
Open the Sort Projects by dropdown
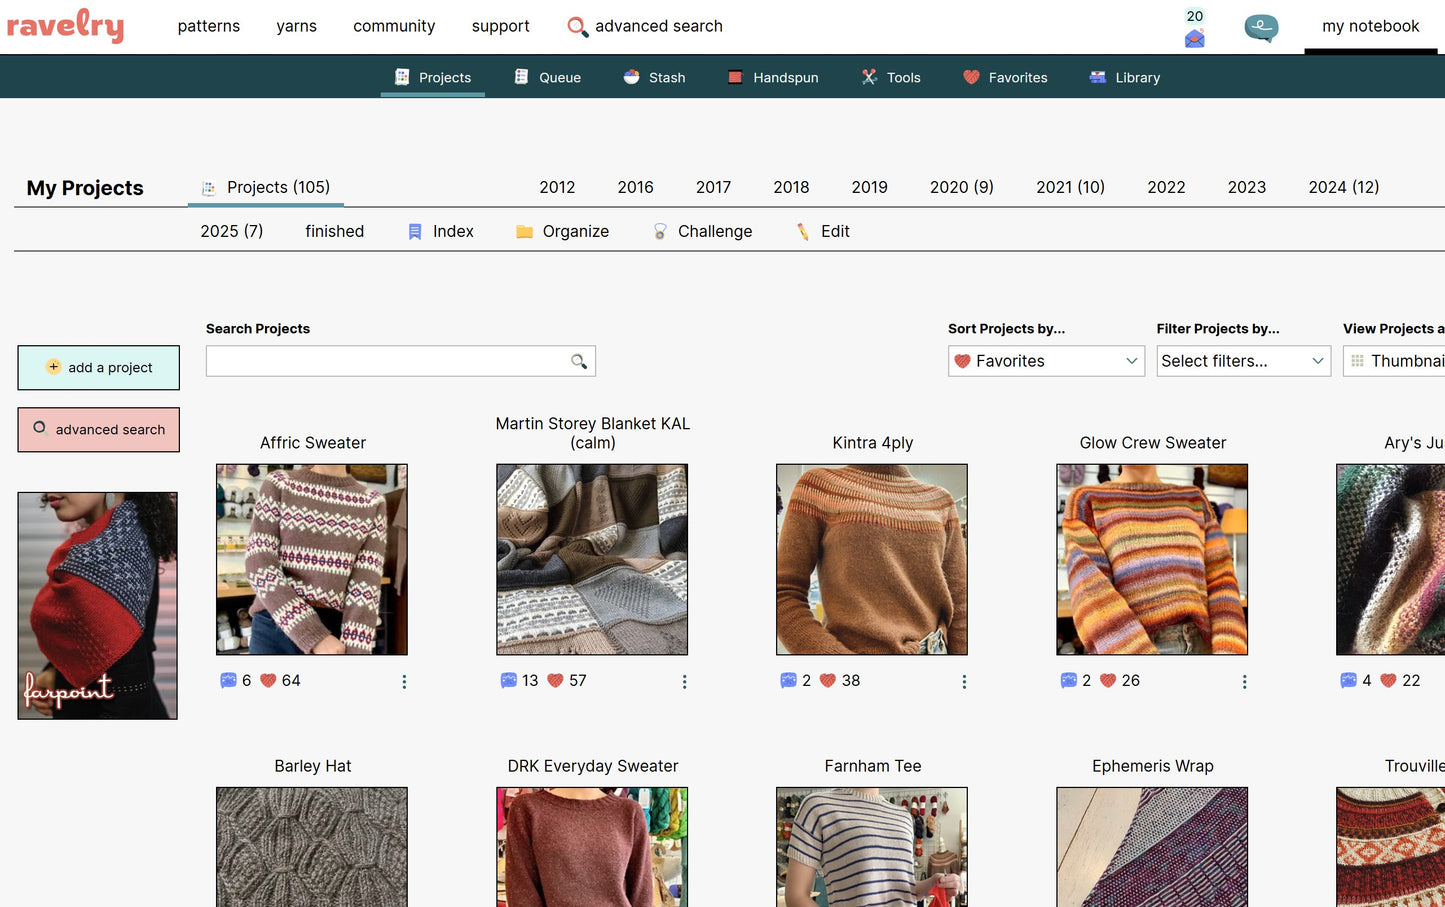pyautogui.click(x=1045, y=361)
